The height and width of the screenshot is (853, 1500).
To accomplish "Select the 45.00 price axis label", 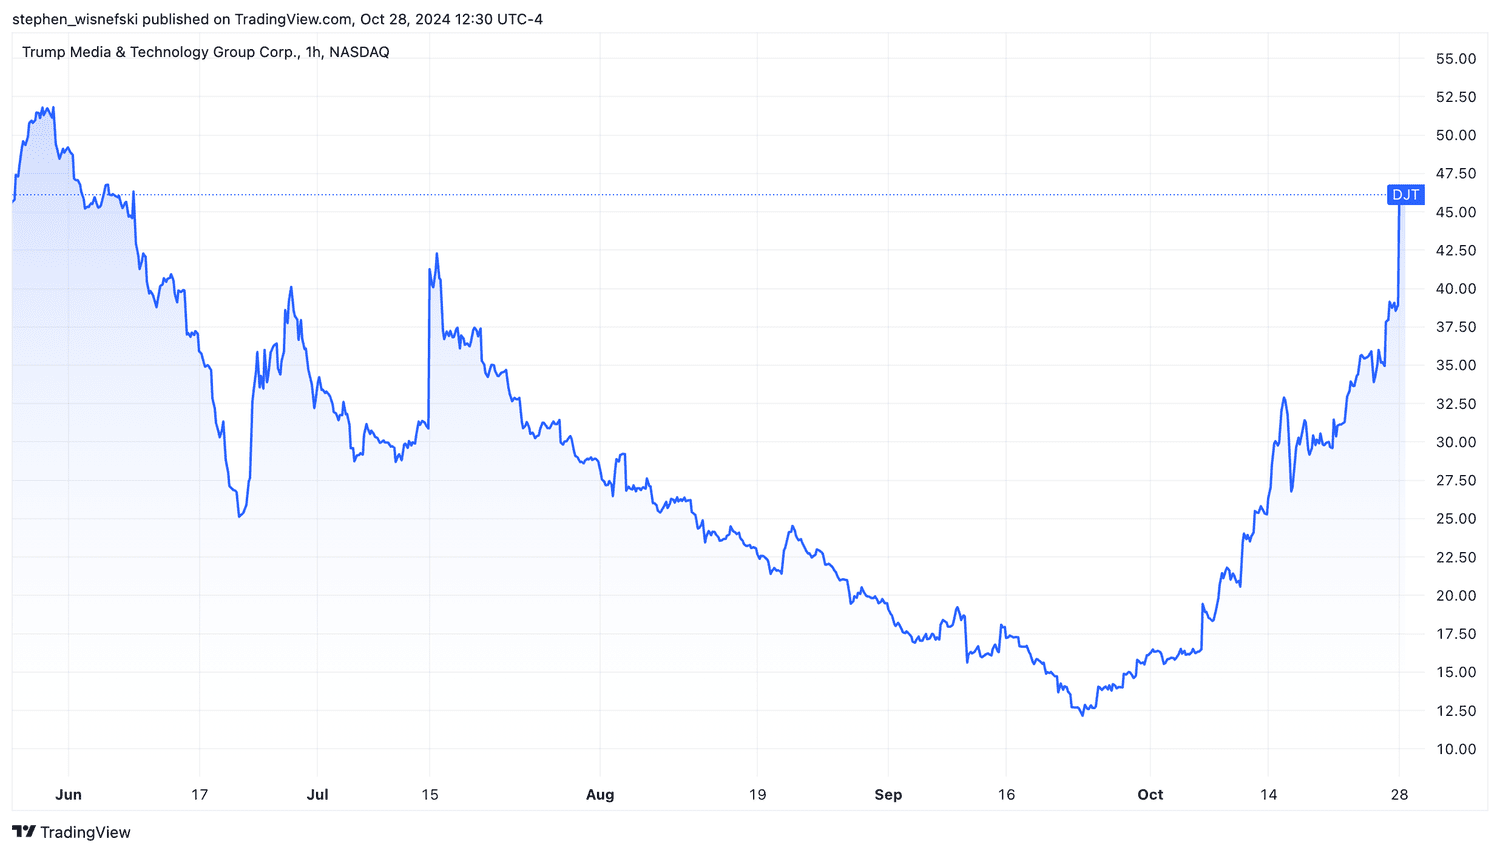I will 1456,212.
